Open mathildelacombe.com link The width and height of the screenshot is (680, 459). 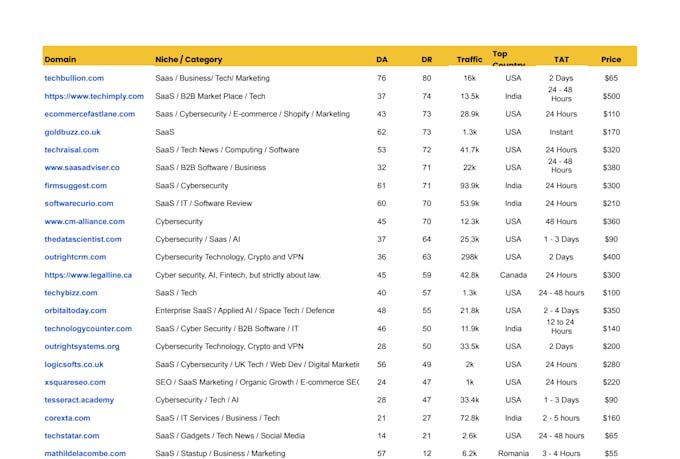click(x=85, y=454)
